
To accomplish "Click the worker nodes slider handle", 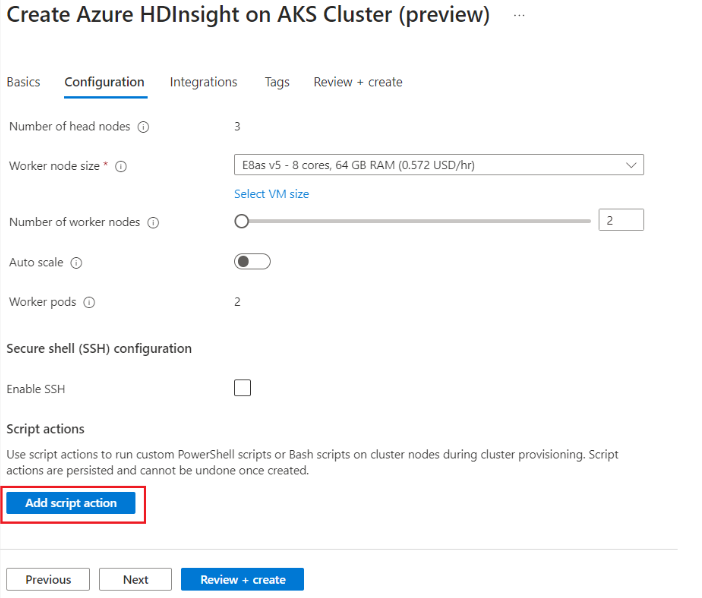I will (x=241, y=222).
